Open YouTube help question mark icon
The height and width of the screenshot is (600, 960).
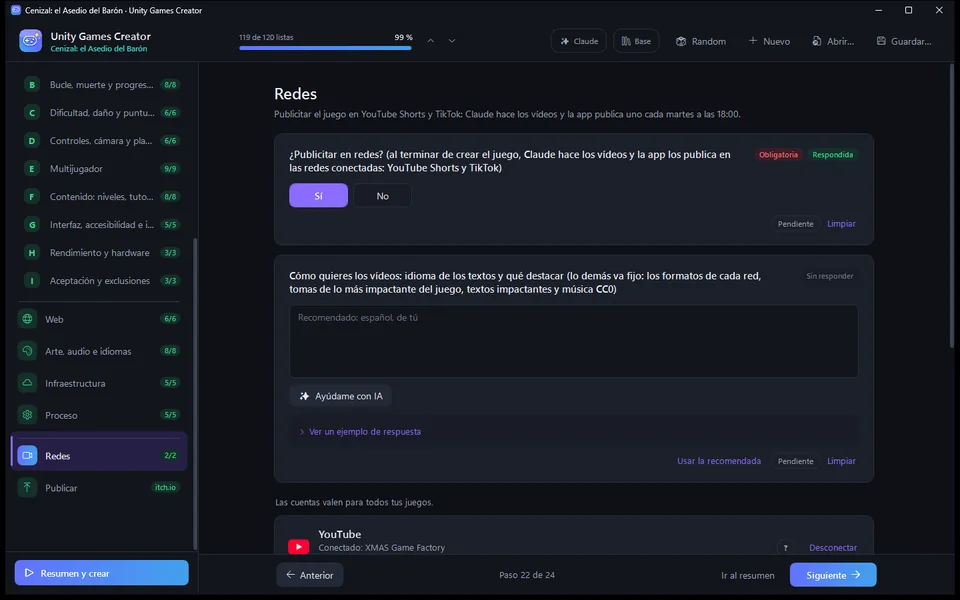(x=785, y=547)
